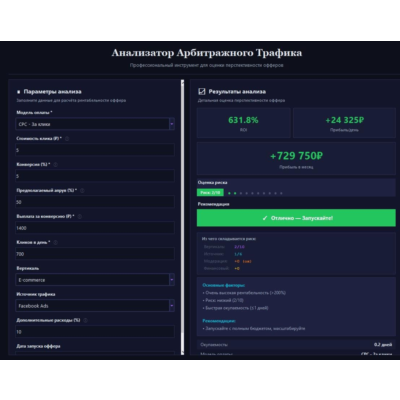Viewport: 400px width, 400px height.
Task: Click the Риск: низкий (2/10) factor line
Action: 223,300
